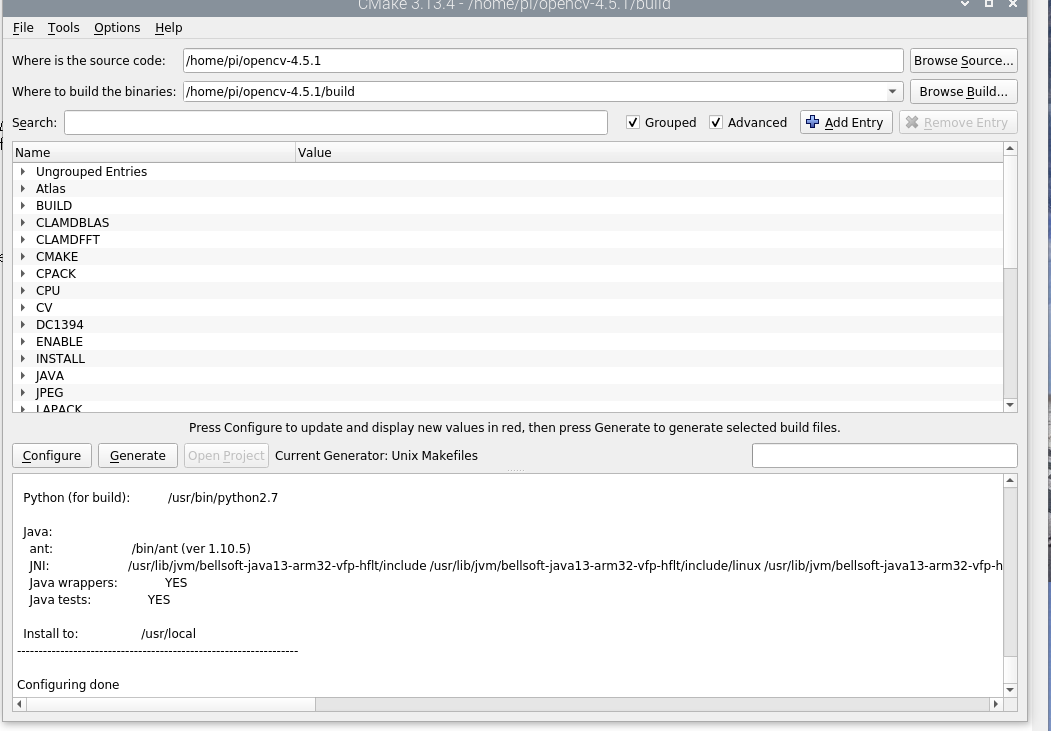This screenshot has width=1051, height=731.
Task: Expand the CLAMDFFT group
Action: point(23,239)
